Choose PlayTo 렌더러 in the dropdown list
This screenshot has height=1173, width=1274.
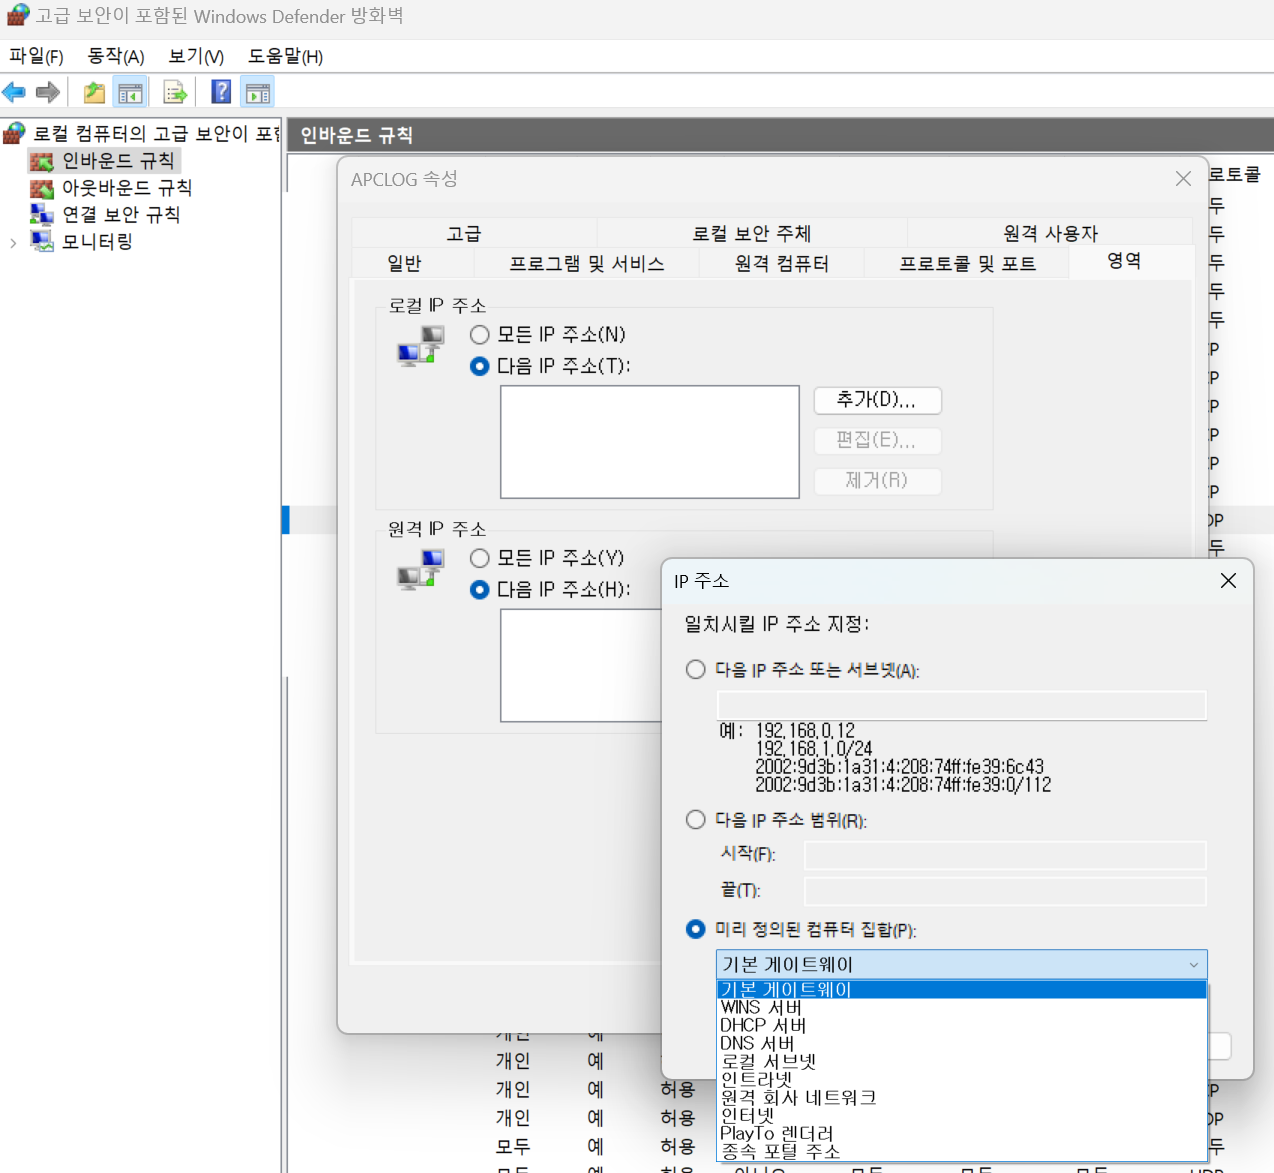pos(962,1134)
